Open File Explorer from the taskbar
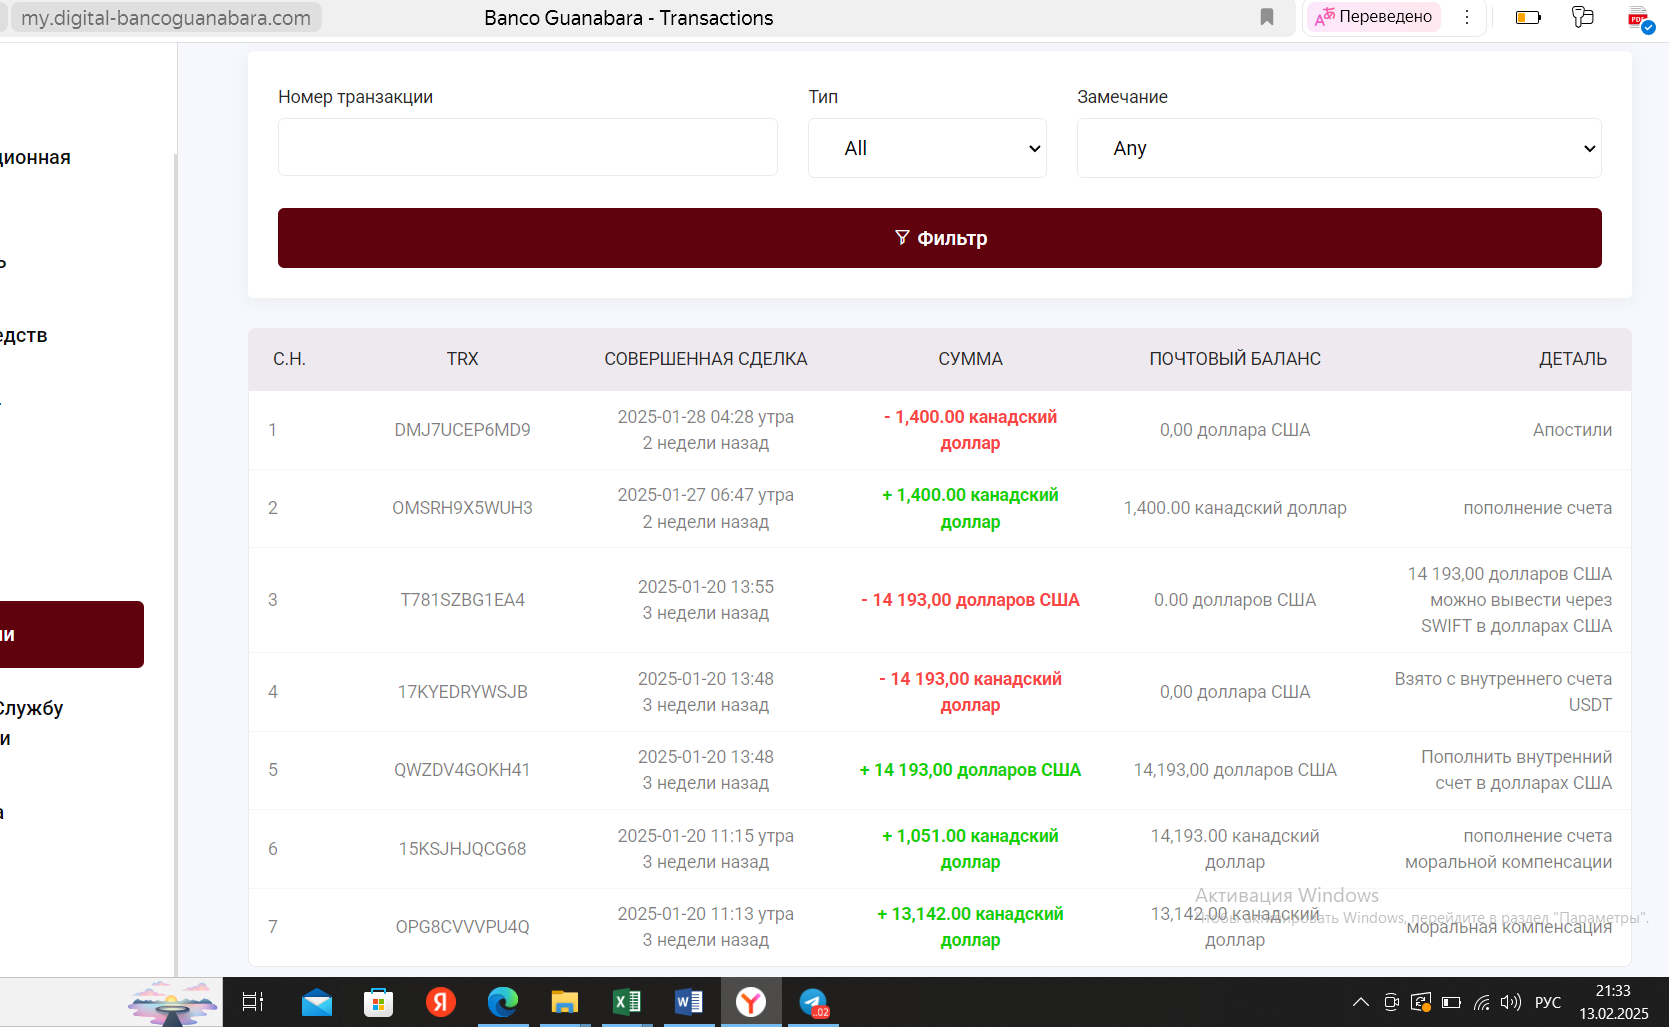Screen dimensions: 1669x1027 coord(565,1002)
